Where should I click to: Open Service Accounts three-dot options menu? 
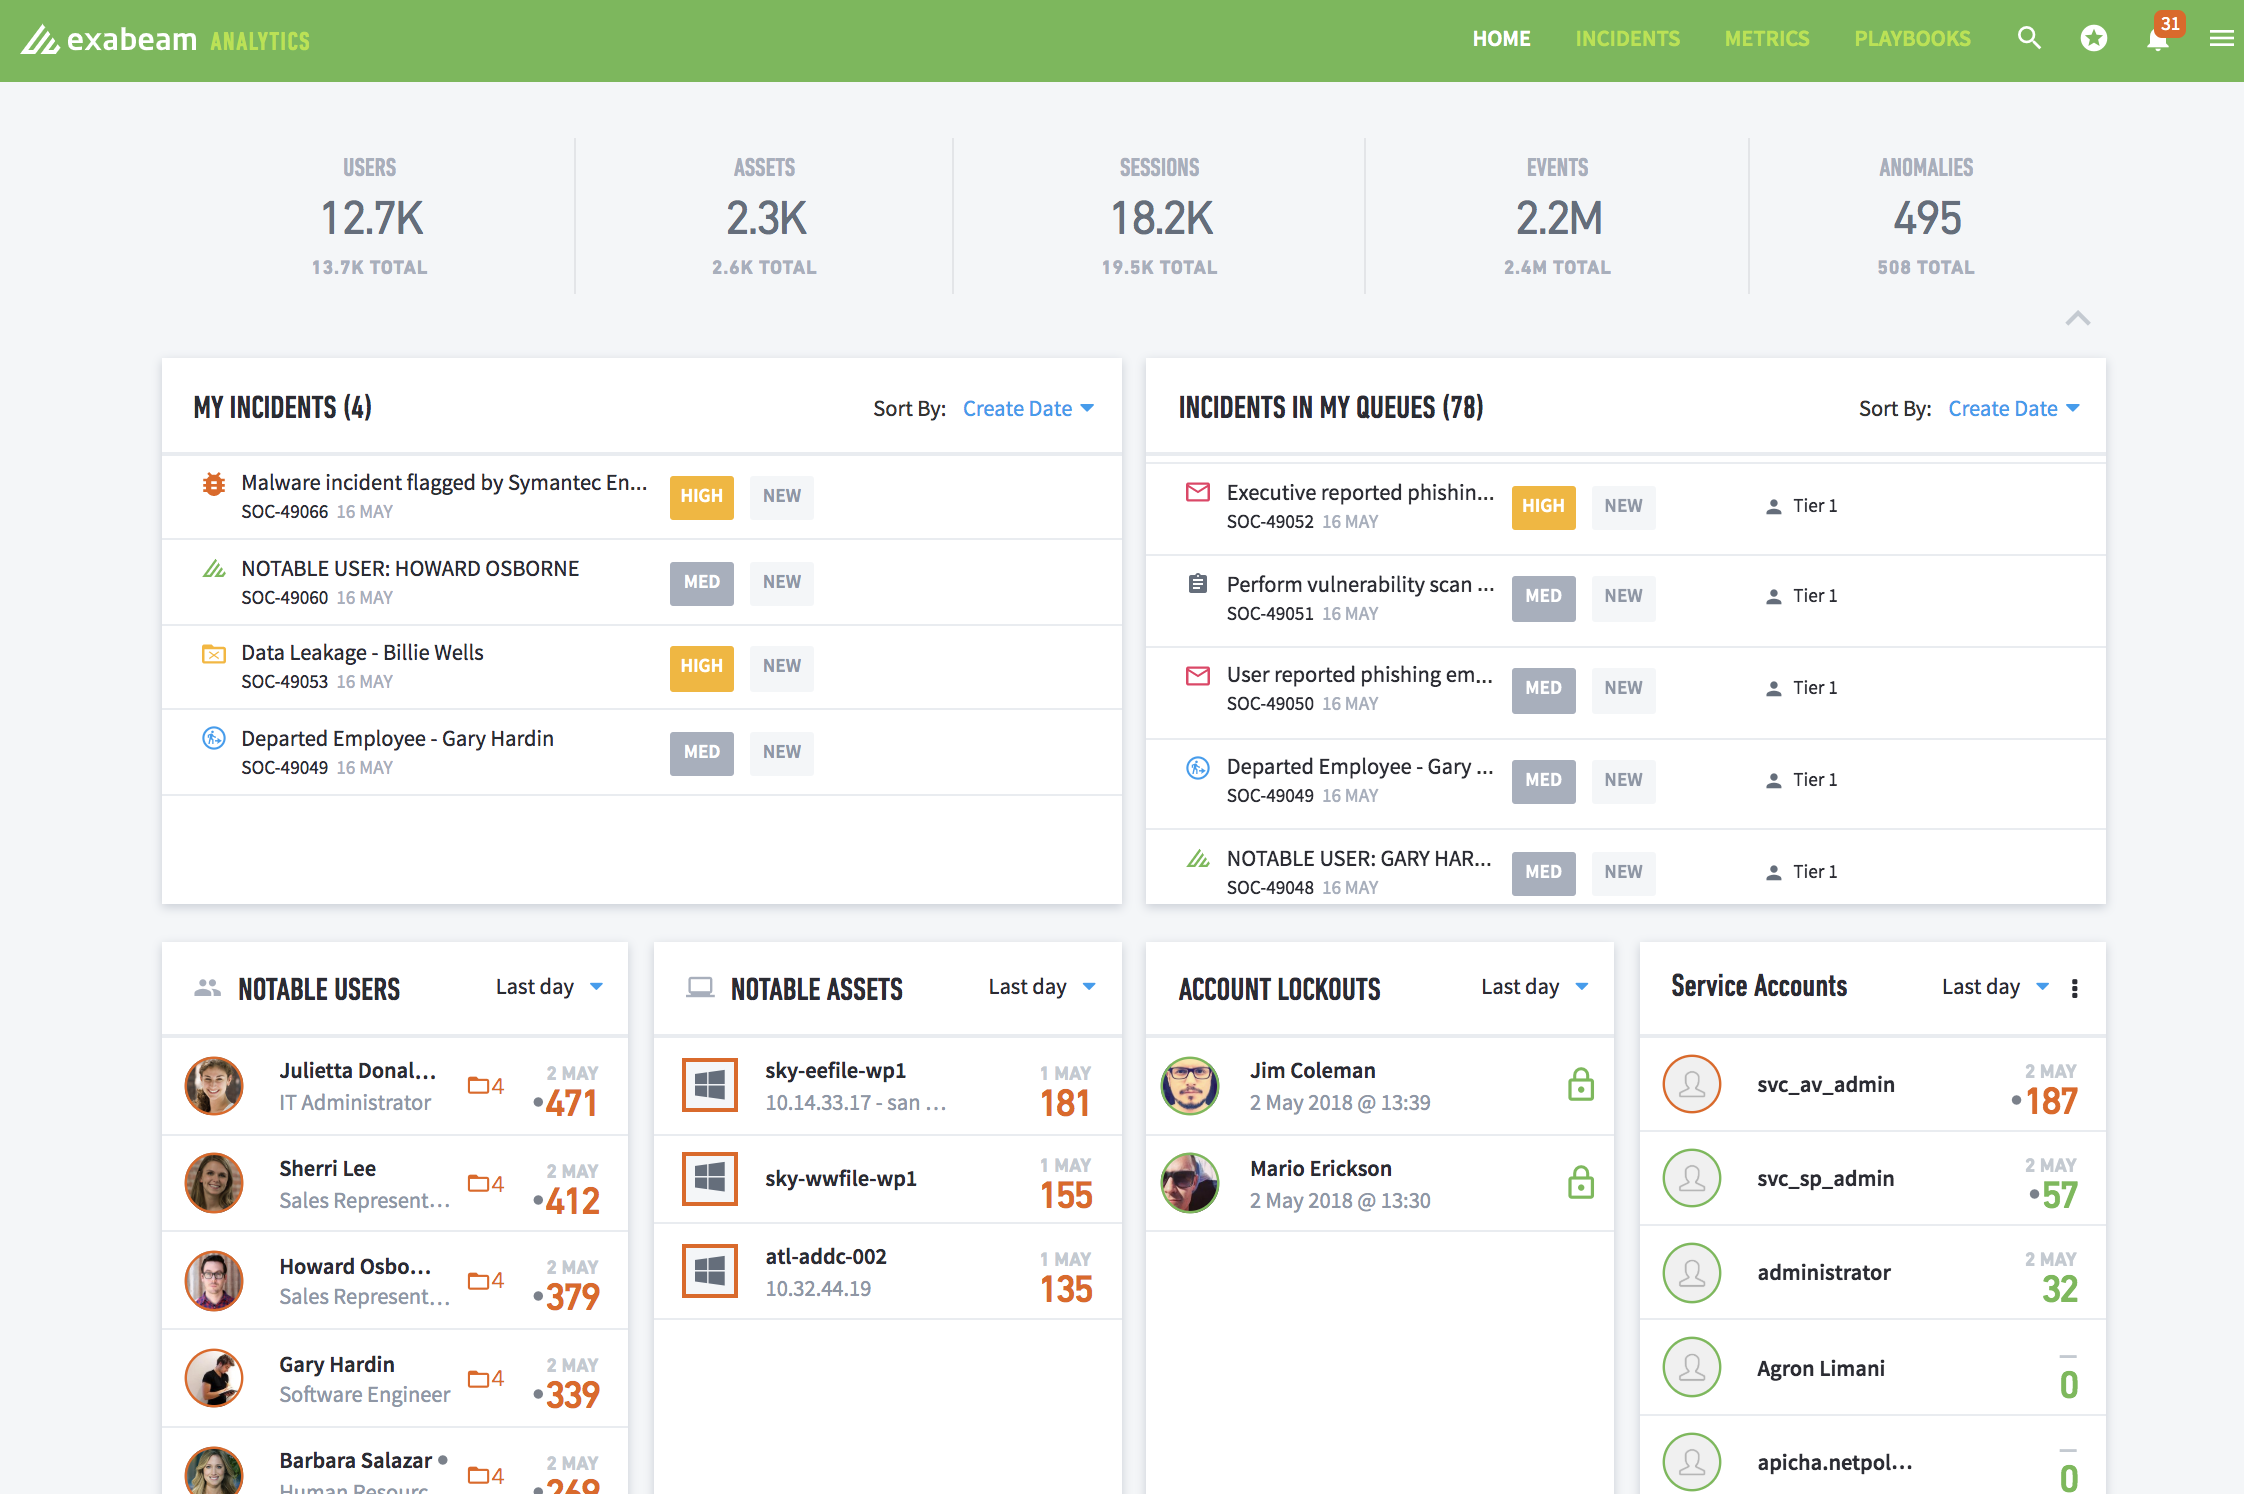pyautogui.click(x=2075, y=988)
